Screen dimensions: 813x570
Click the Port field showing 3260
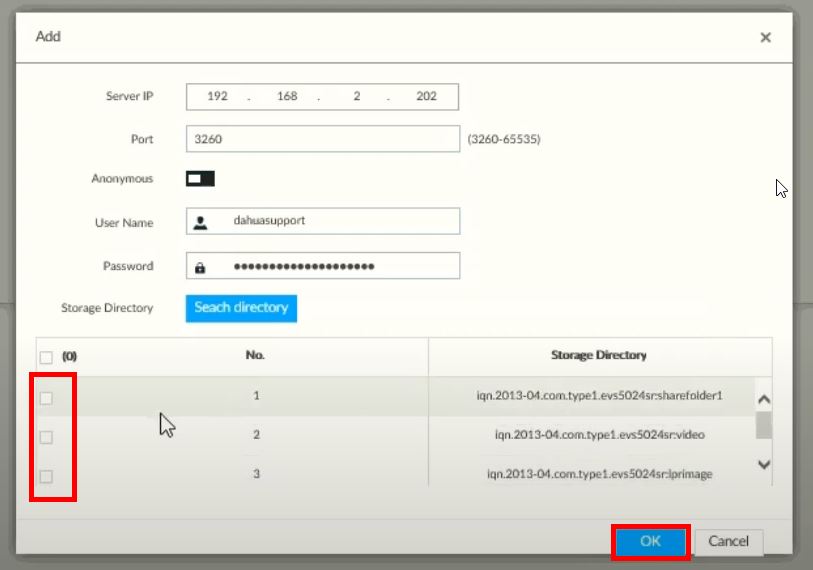323,139
